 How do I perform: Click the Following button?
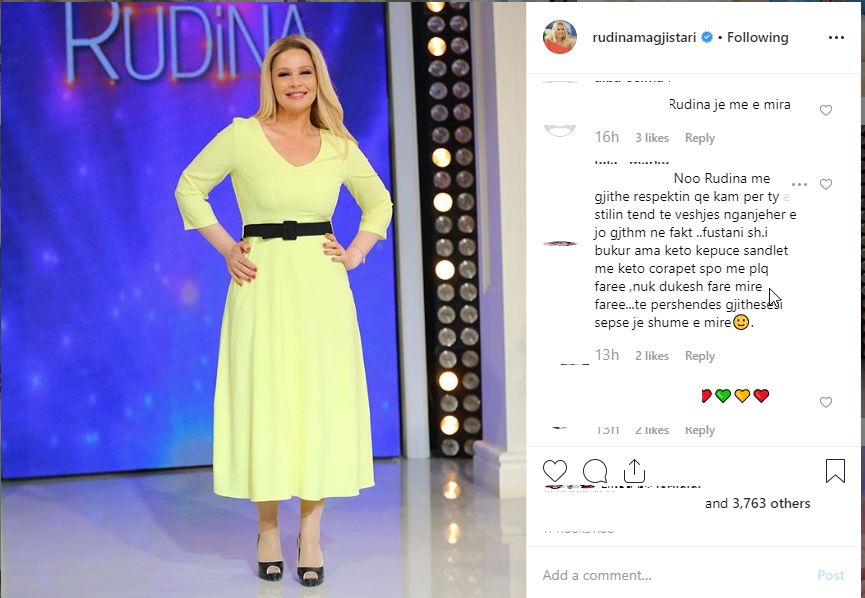(x=757, y=38)
